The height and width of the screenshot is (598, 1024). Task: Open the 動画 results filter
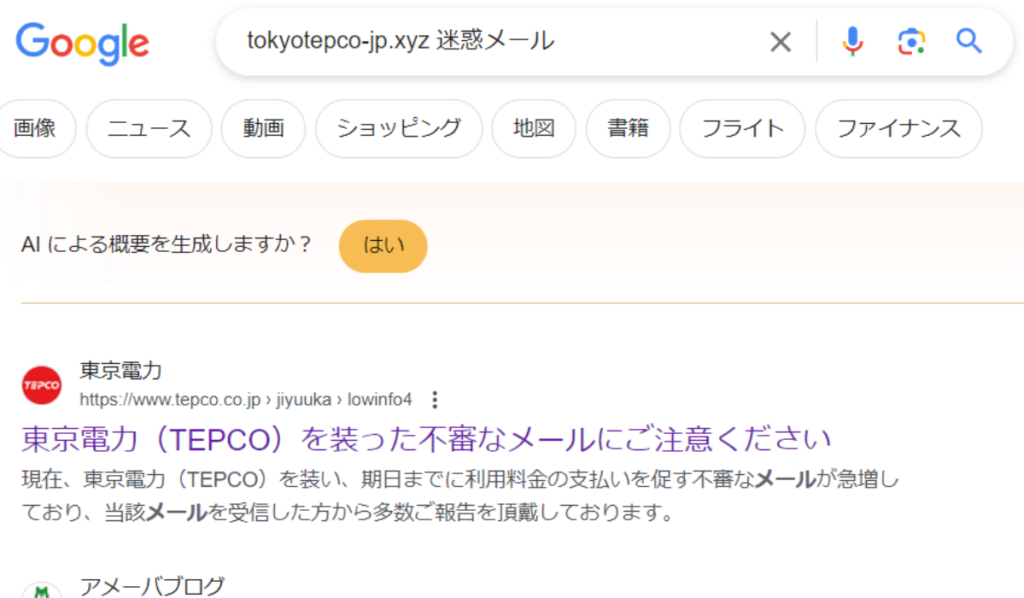click(264, 128)
